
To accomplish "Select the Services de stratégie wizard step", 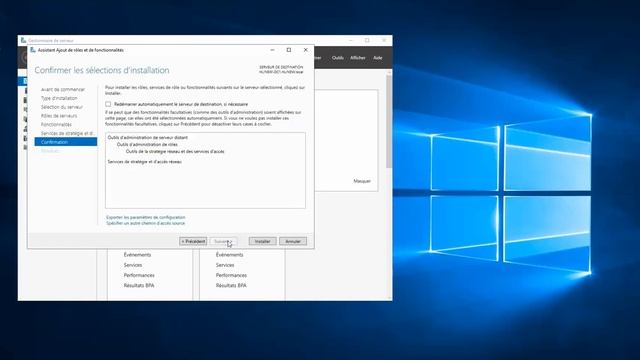I will [x=68, y=133].
